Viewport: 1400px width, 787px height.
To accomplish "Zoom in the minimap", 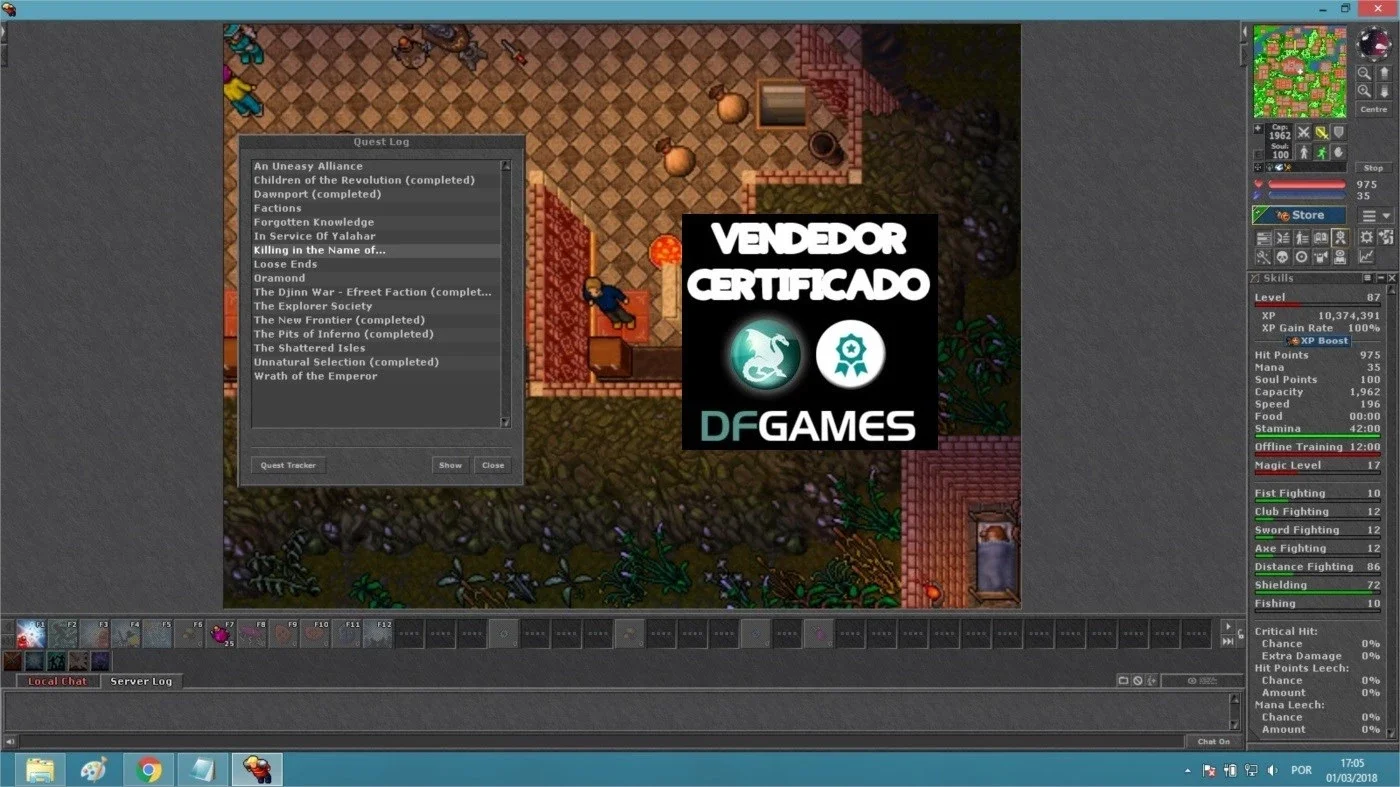I will point(1364,91).
